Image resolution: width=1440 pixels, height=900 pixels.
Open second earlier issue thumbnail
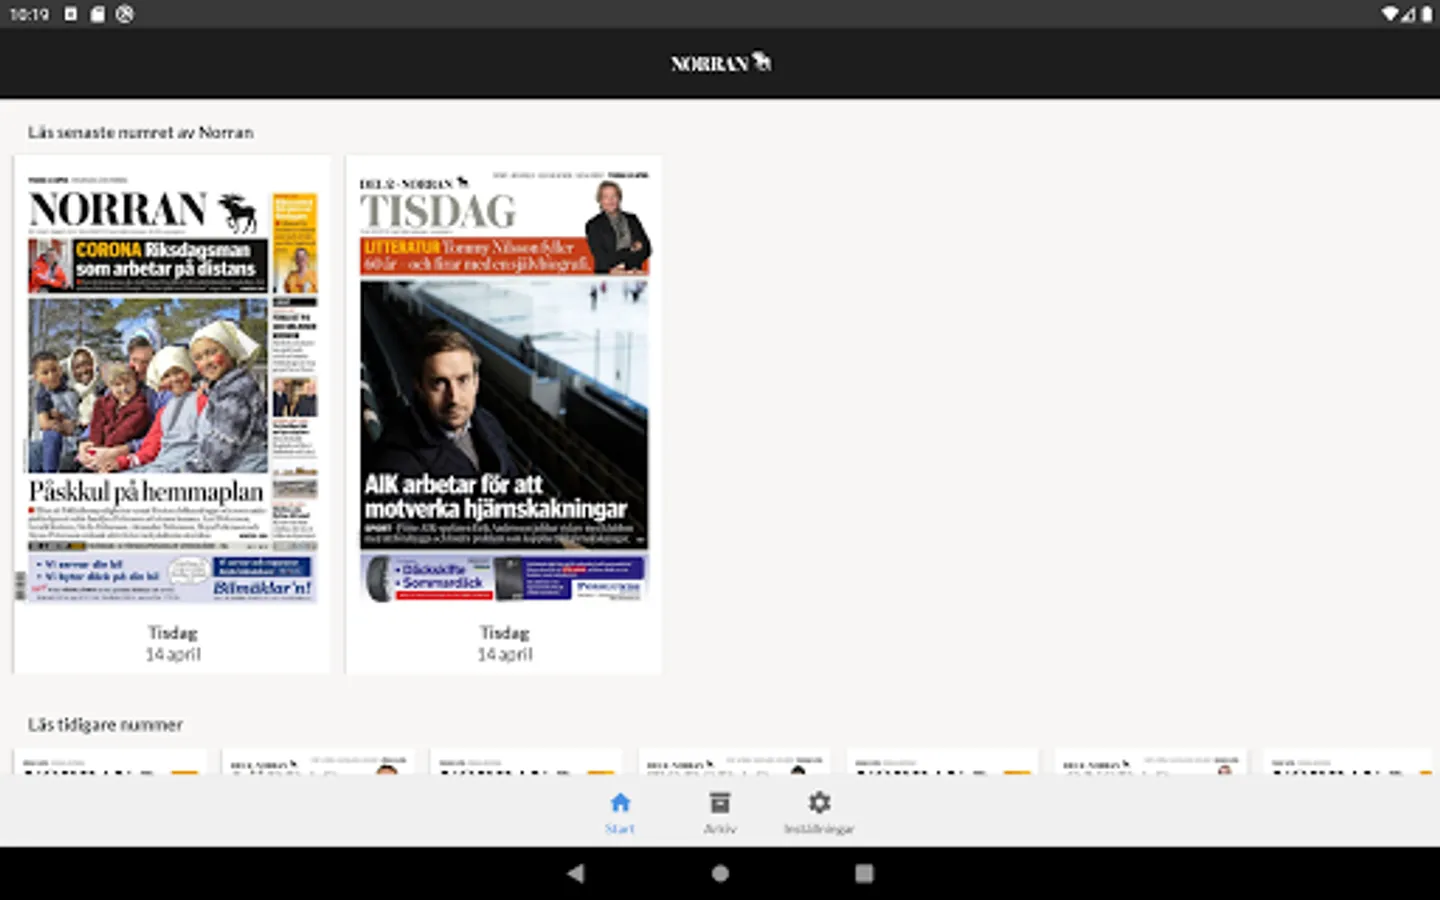tap(319, 762)
